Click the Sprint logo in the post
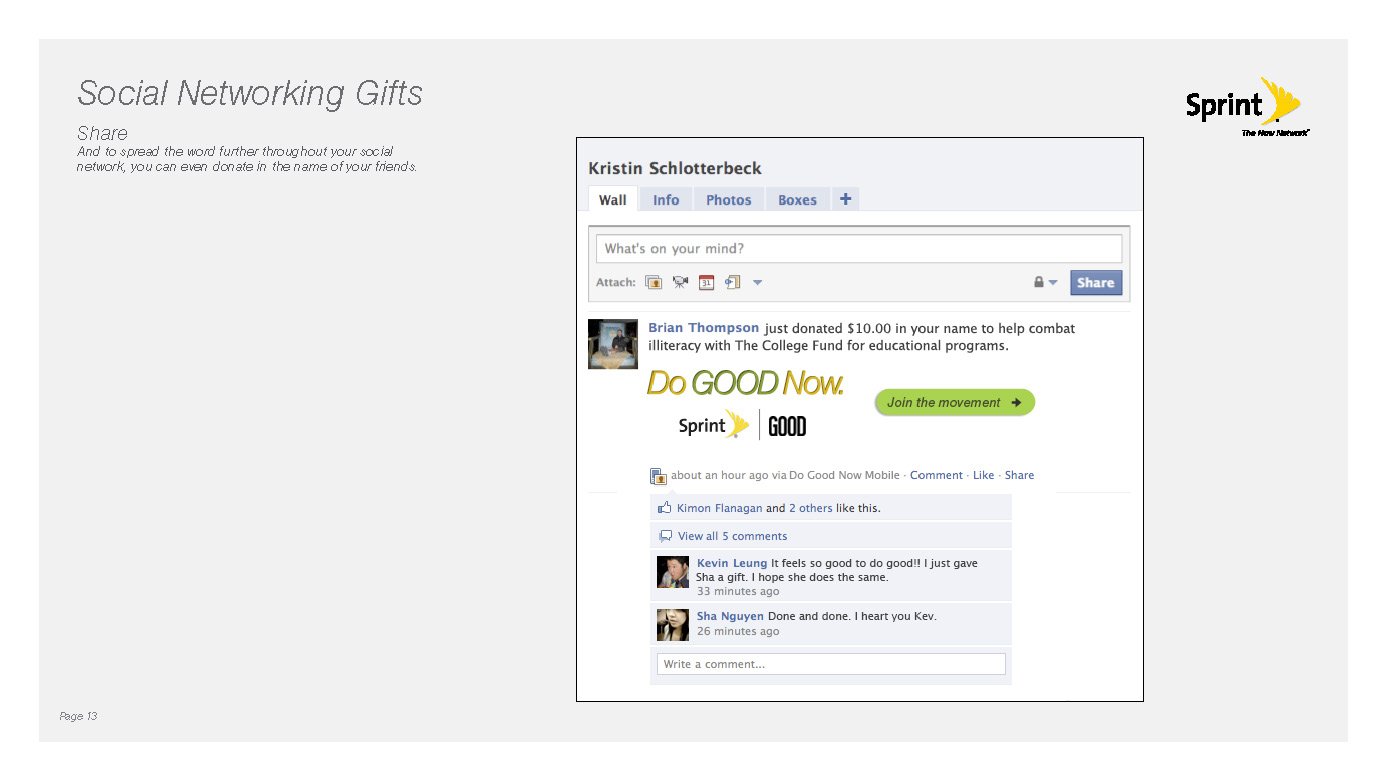 pyautogui.click(x=713, y=425)
